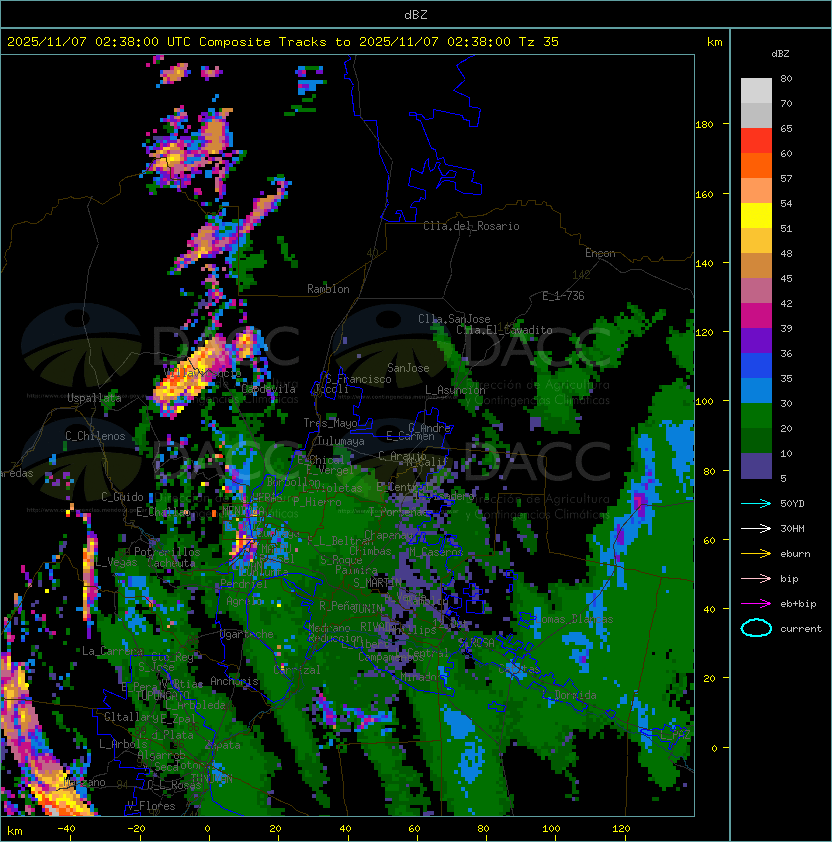Click the Clla.del_Rosario map label

pos(471,226)
